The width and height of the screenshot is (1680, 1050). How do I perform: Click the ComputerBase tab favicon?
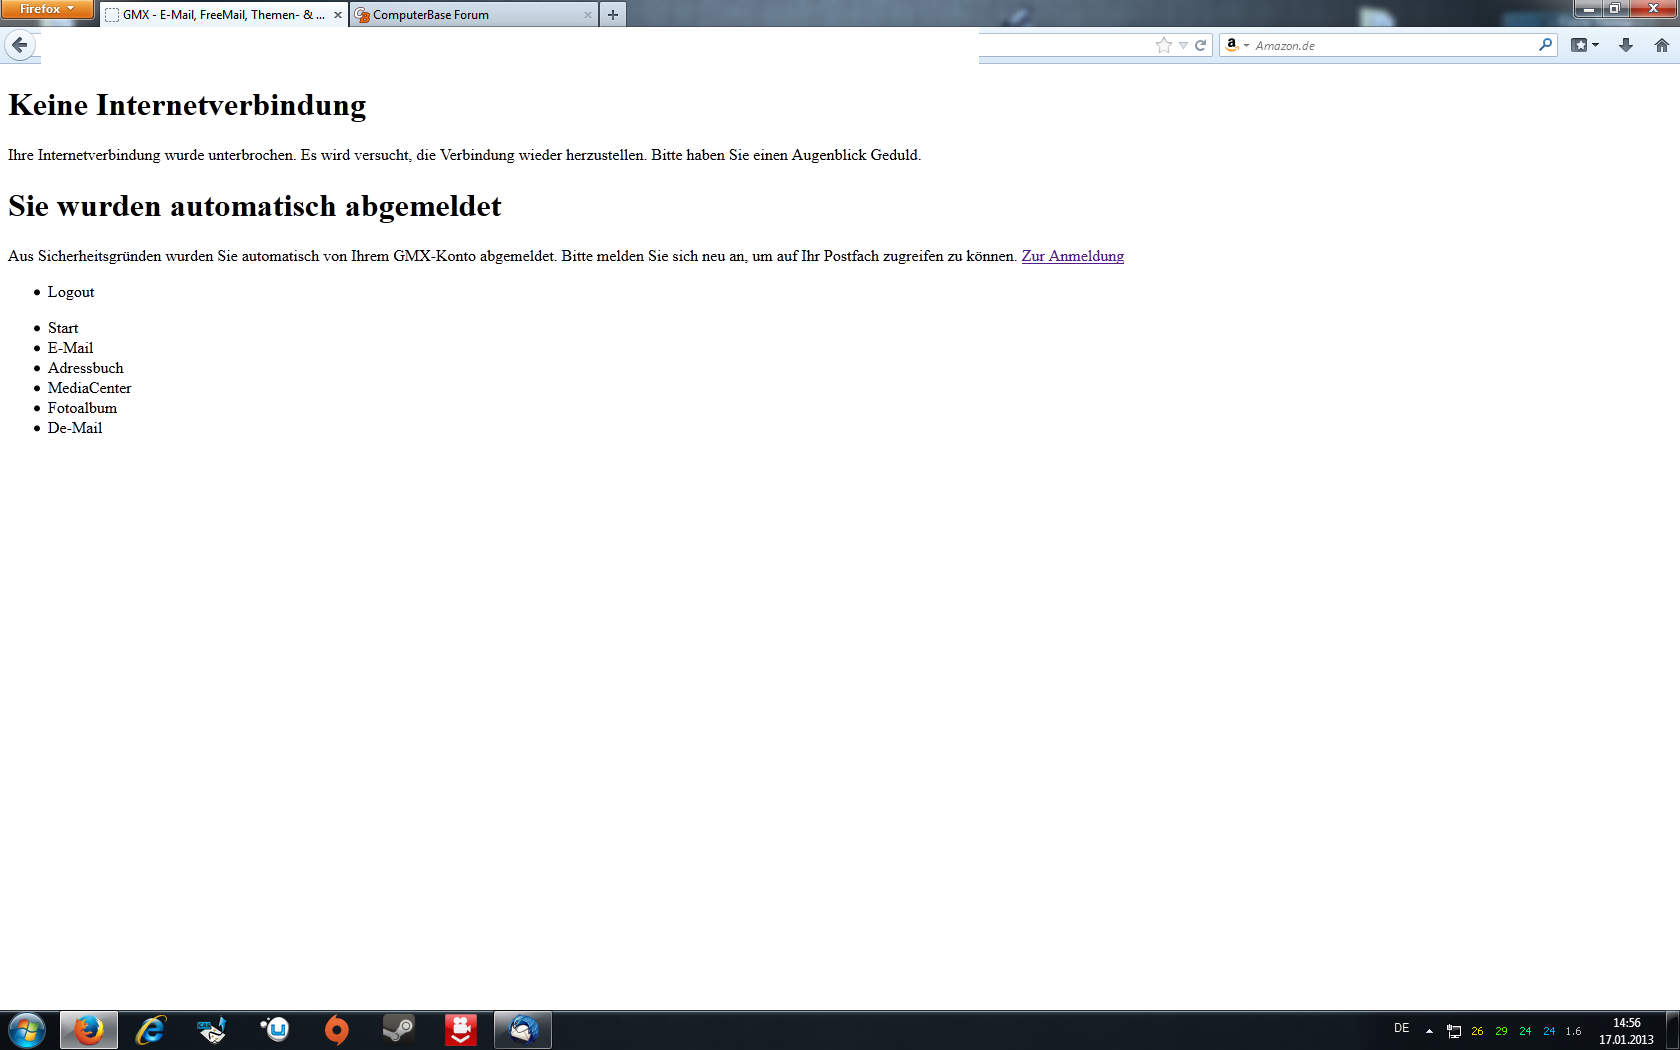pyautogui.click(x=363, y=15)
